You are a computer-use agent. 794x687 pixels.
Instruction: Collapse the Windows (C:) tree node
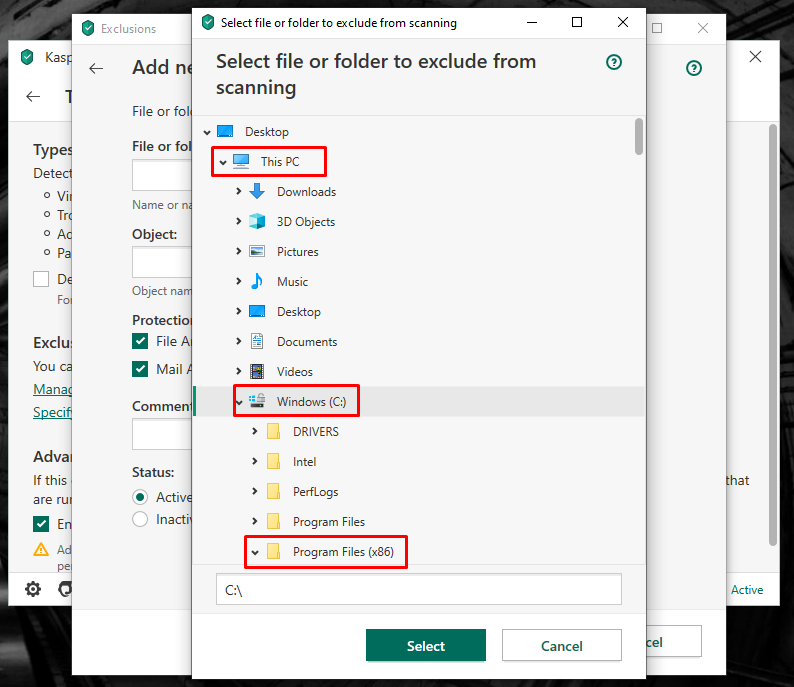[239, 402]
